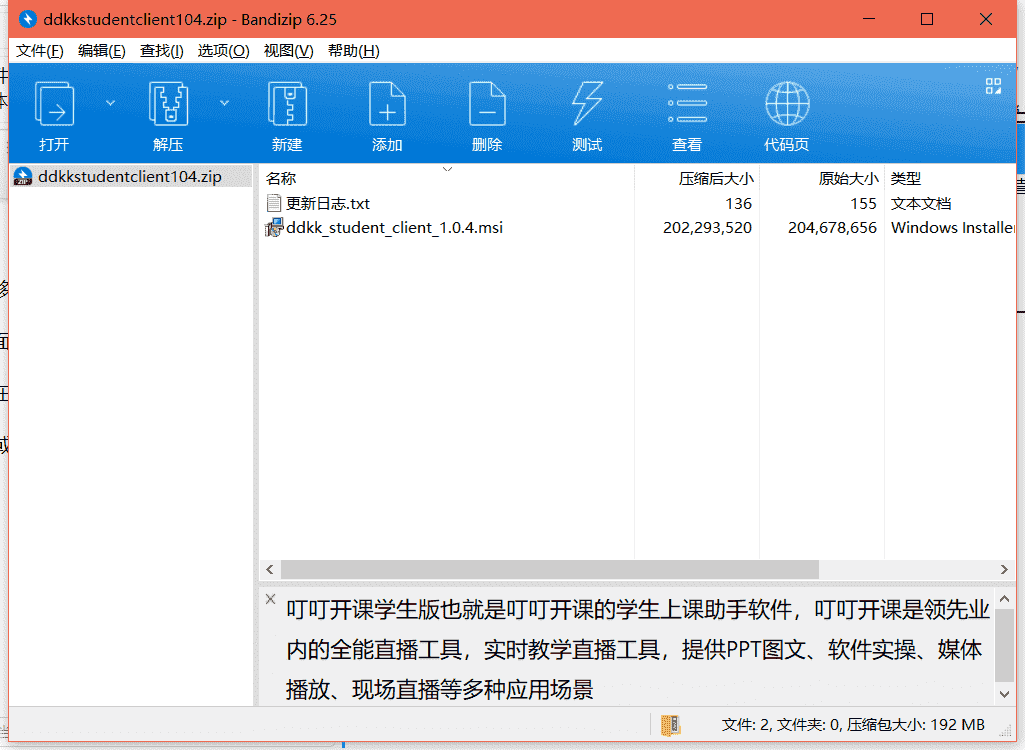Click the 文本文档 type cell
The width and height of the screenshot is (1025, 750).
920,203
